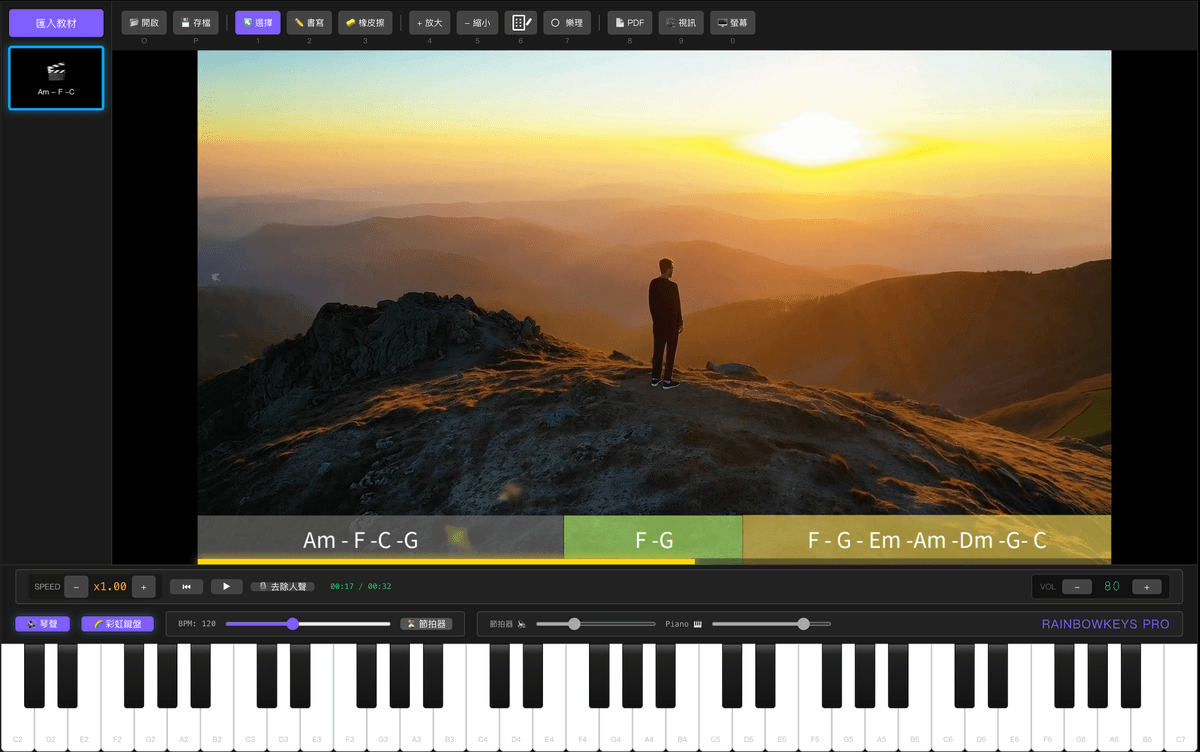Screen dimensions: 1200x752
Task: Save the project via 存檔
Action: [195, 21]
